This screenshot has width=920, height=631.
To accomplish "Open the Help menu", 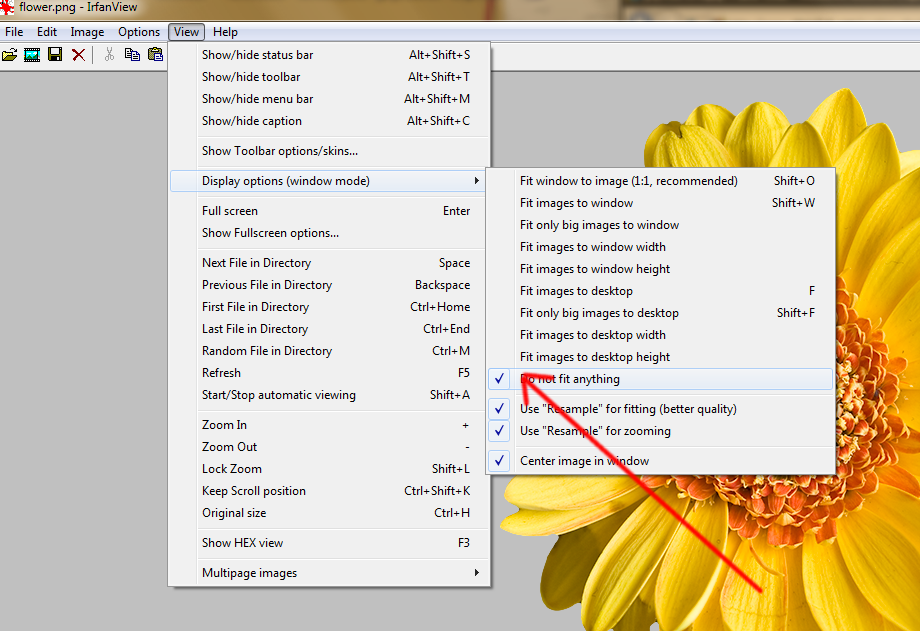I will tap(225, 32).
